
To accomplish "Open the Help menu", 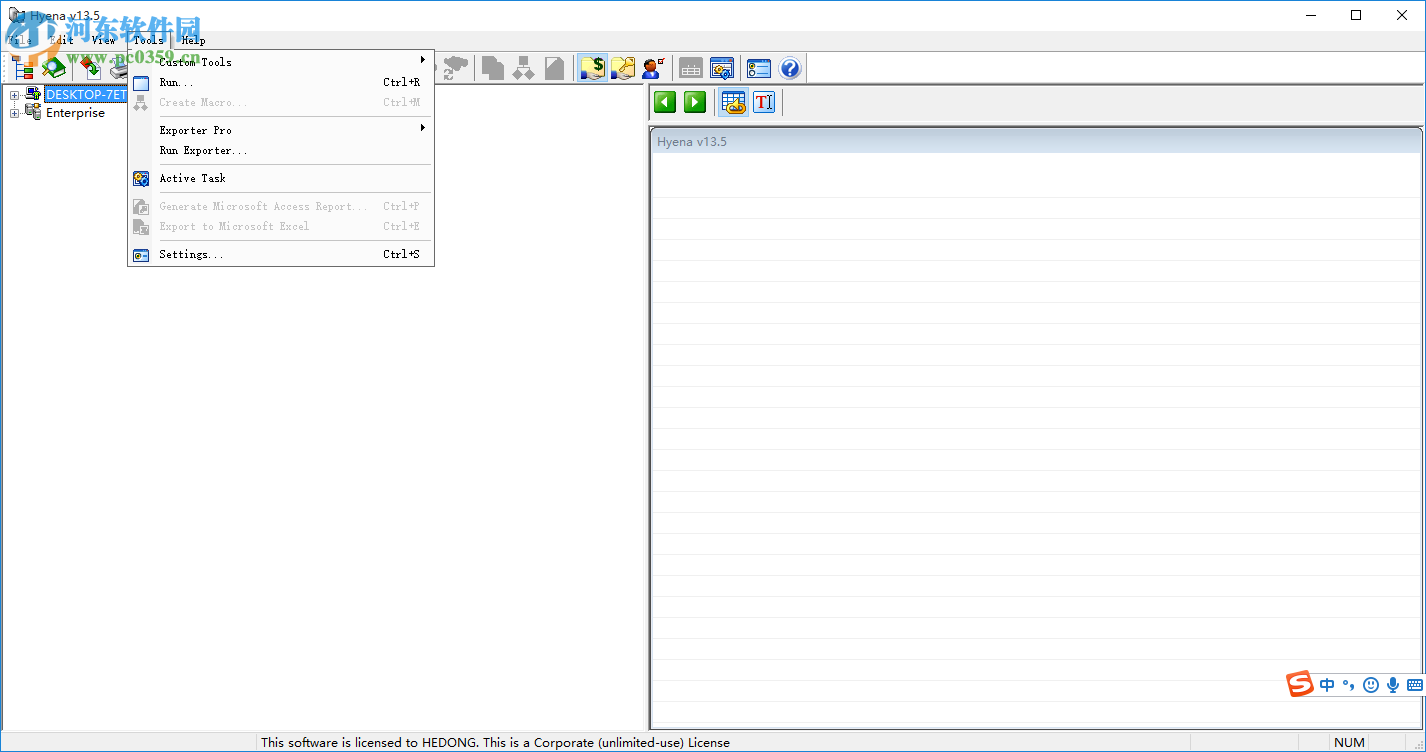I will [193, 40].
